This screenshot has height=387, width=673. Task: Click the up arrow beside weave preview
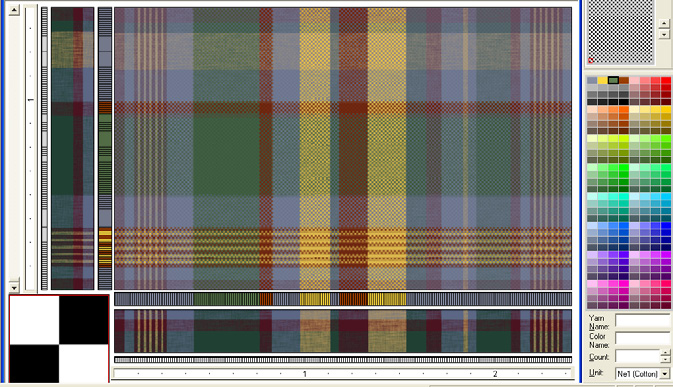tap(664, 23)
